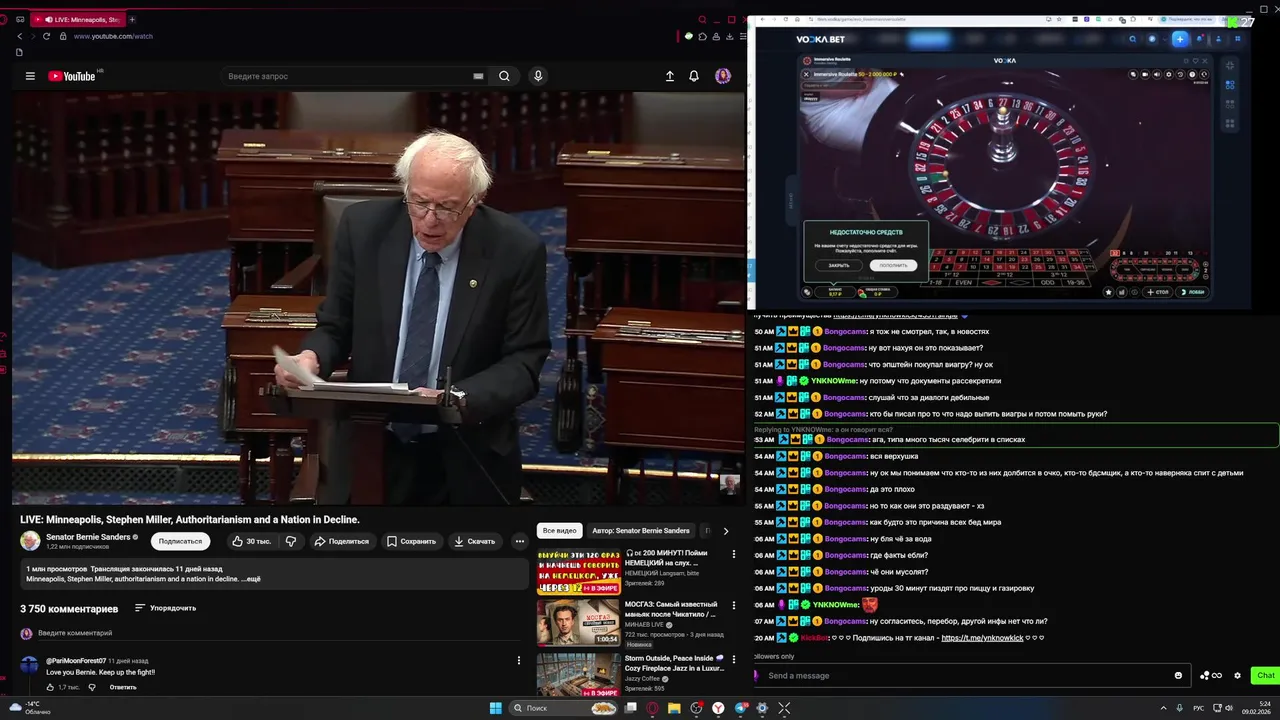
Task: Select the LIVE: Minneapolis browser tab
Action: tap(78, 19)
